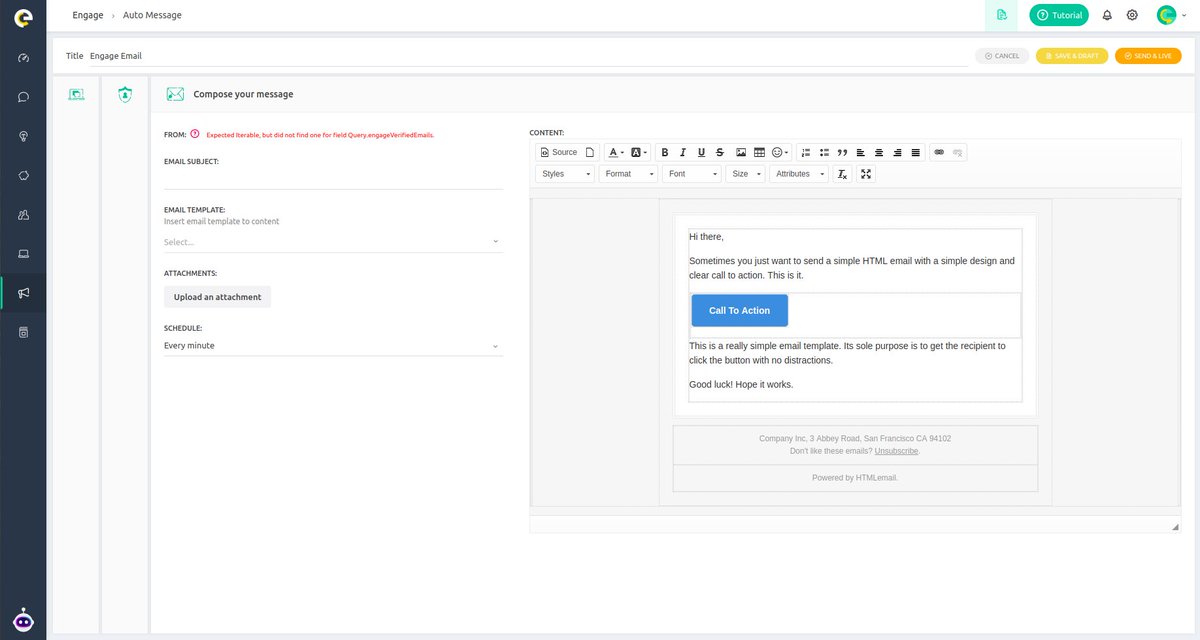Insert an image into the email body
Viewport: 1200px width, 640px height.
[740, 152]
